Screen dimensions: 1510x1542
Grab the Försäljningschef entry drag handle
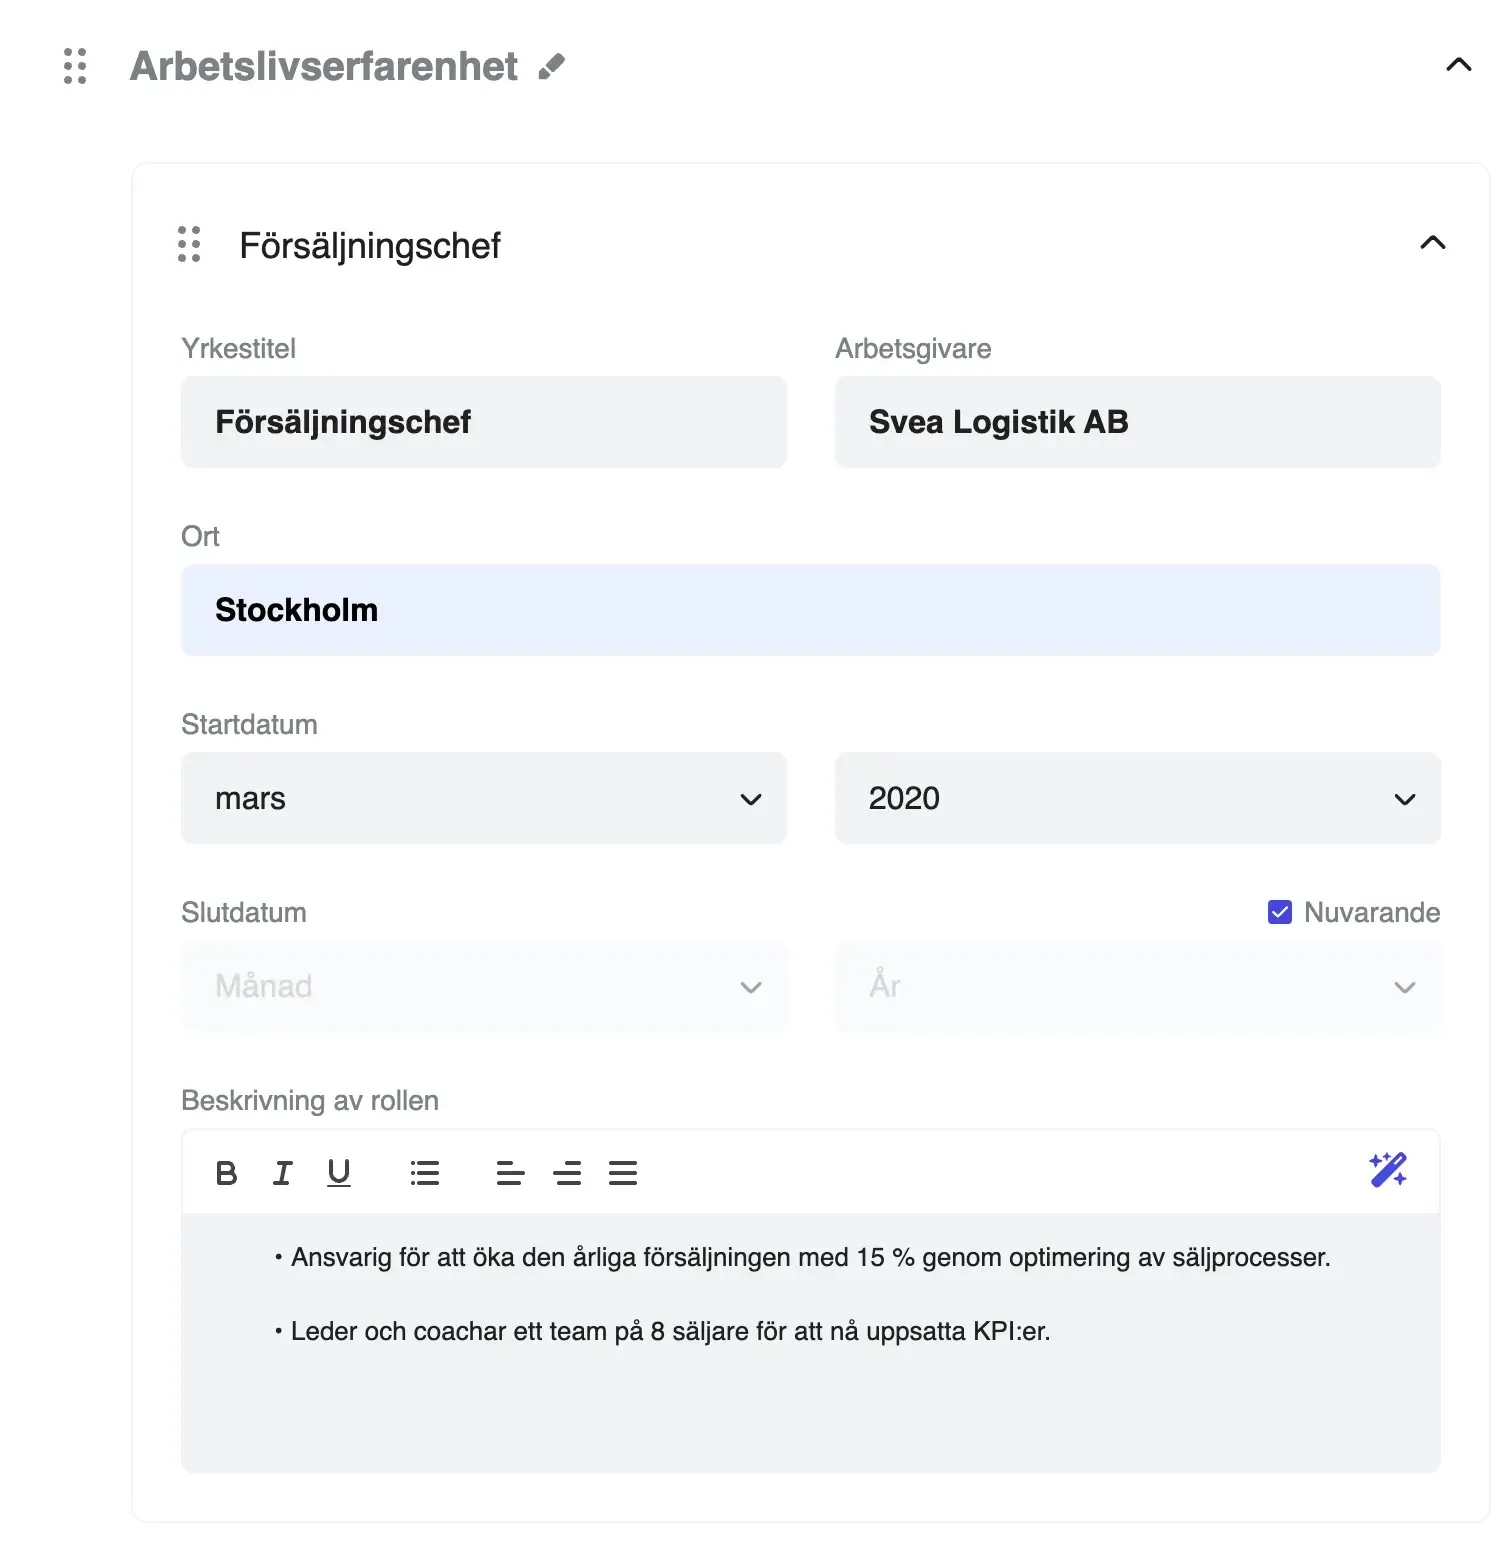coord(189,245)
